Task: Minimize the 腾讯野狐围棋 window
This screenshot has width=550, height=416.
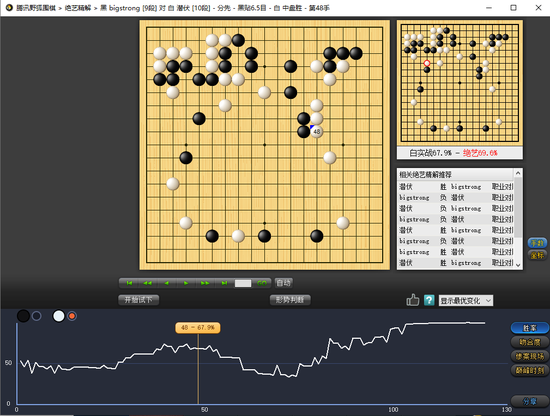Action: (489, 8)
